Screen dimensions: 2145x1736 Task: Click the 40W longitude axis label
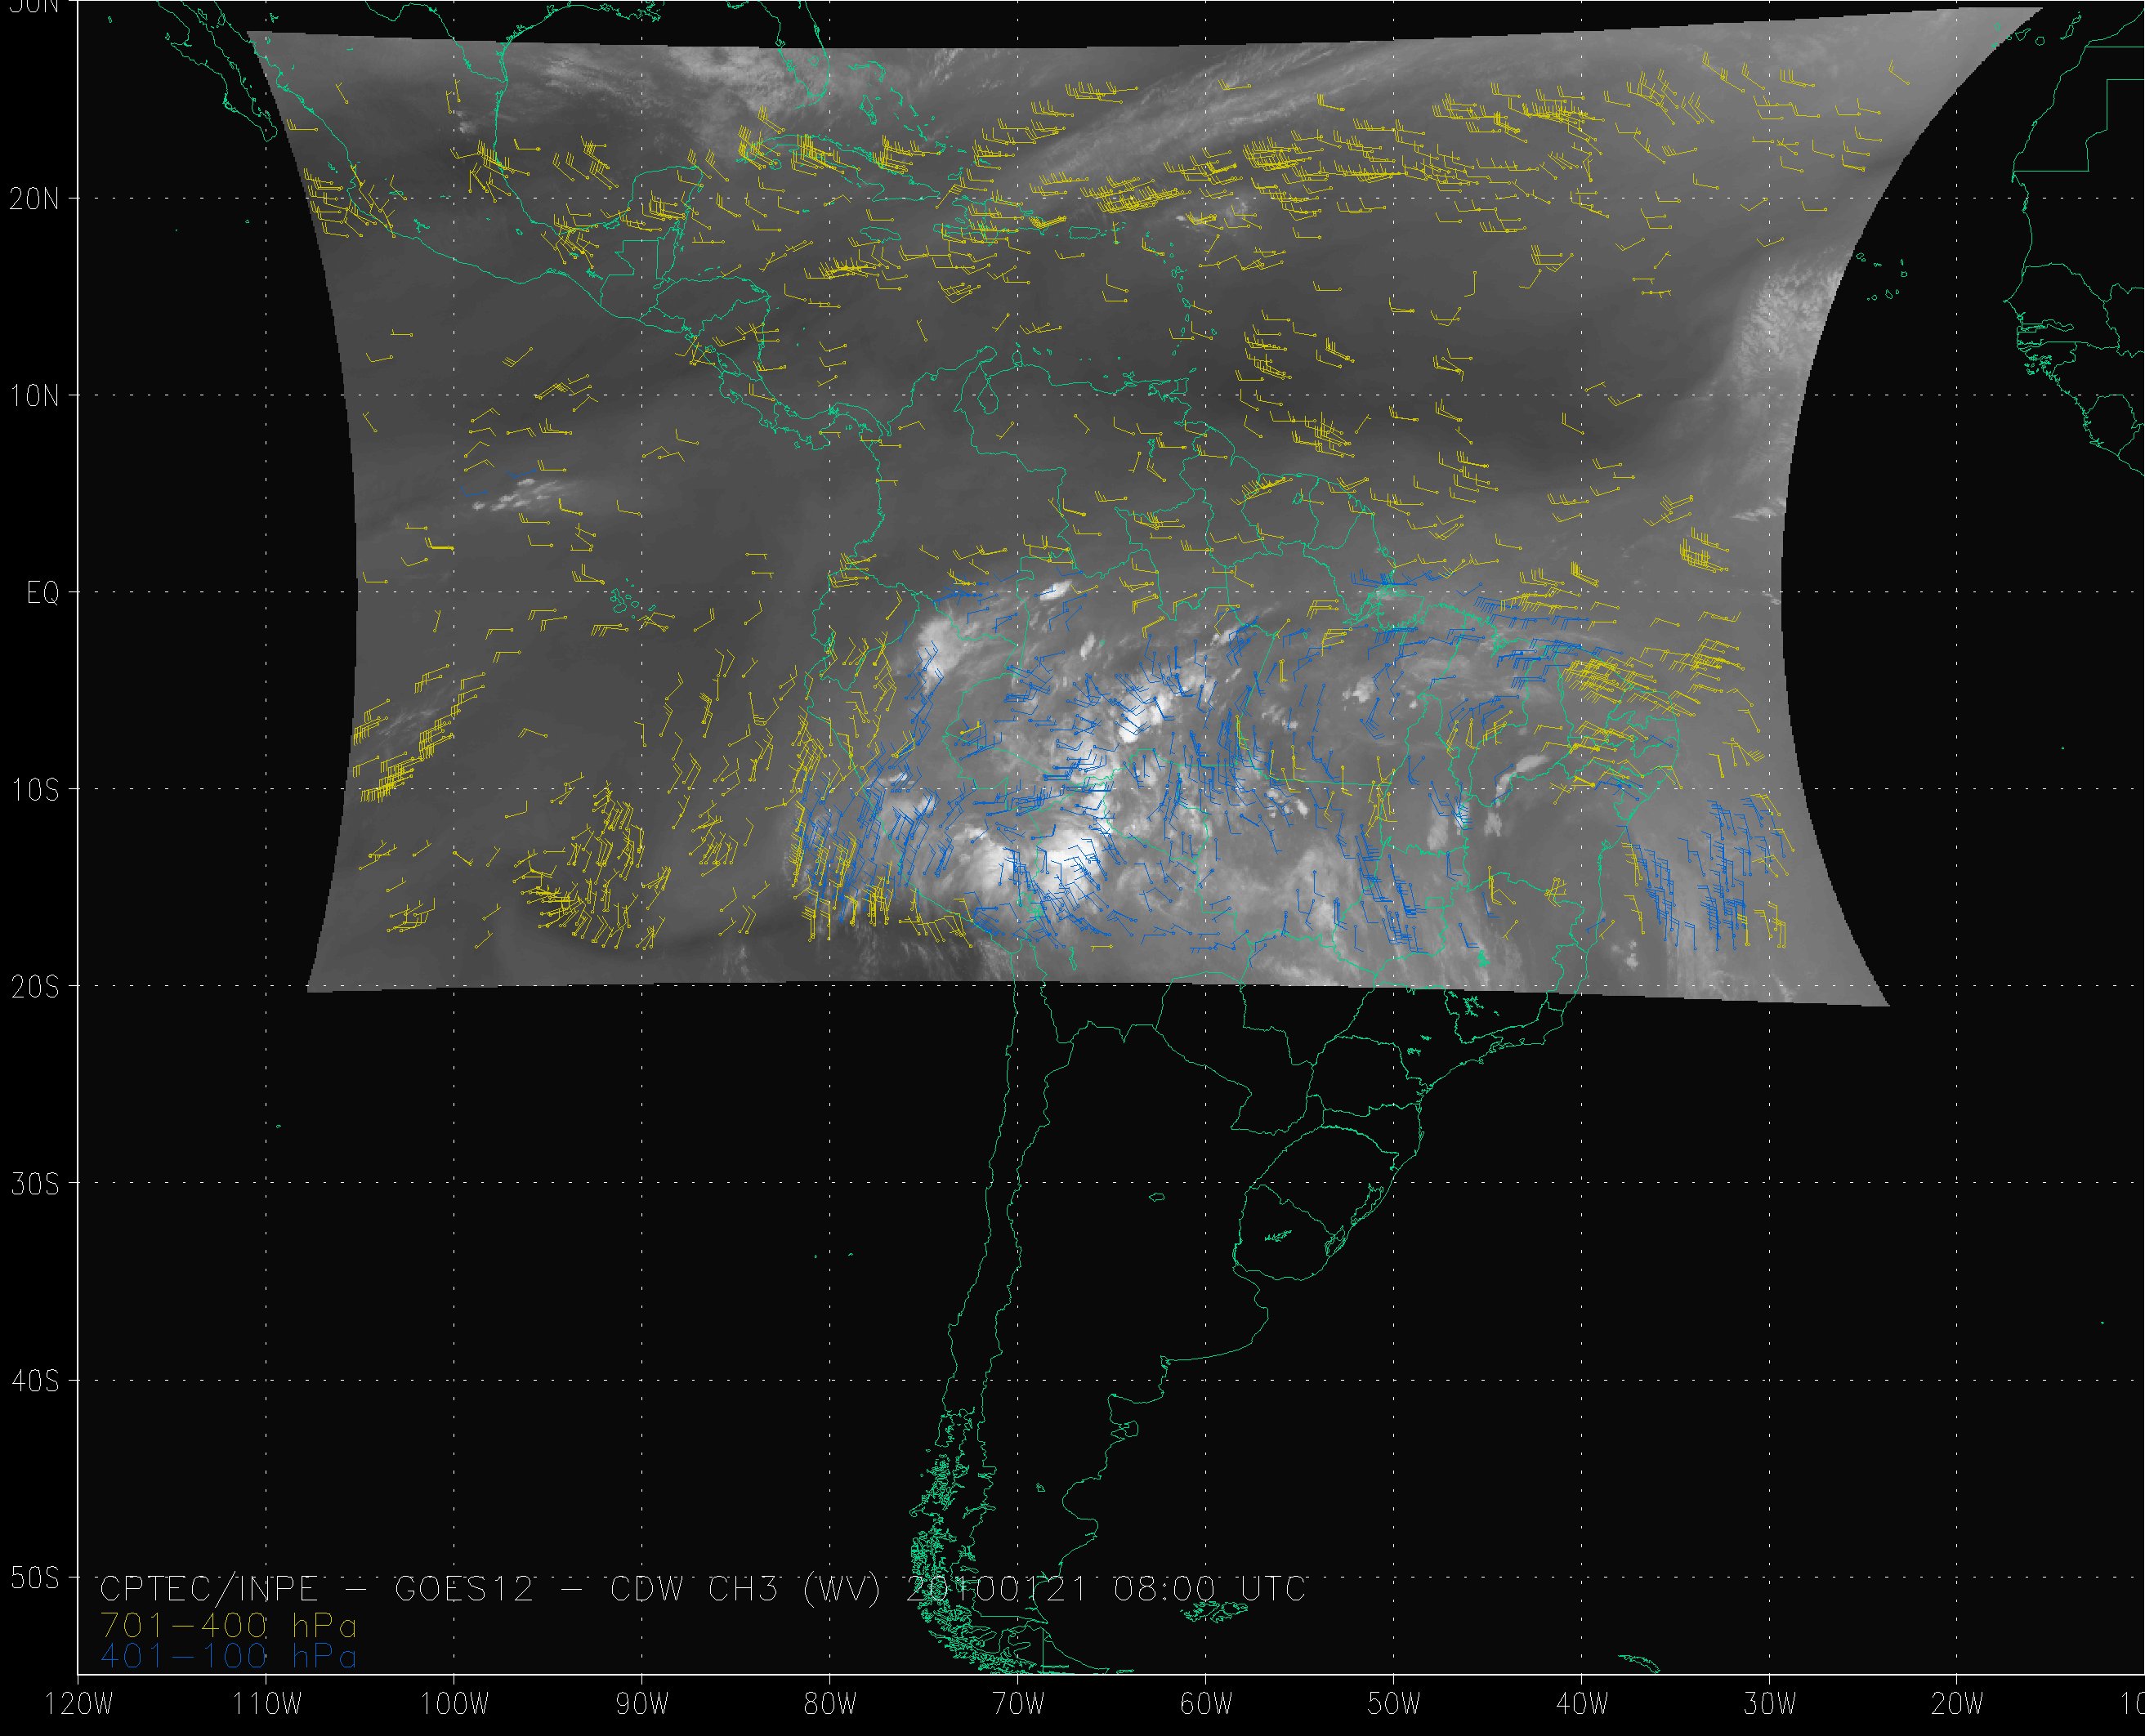click(x=1582, y=1704)
